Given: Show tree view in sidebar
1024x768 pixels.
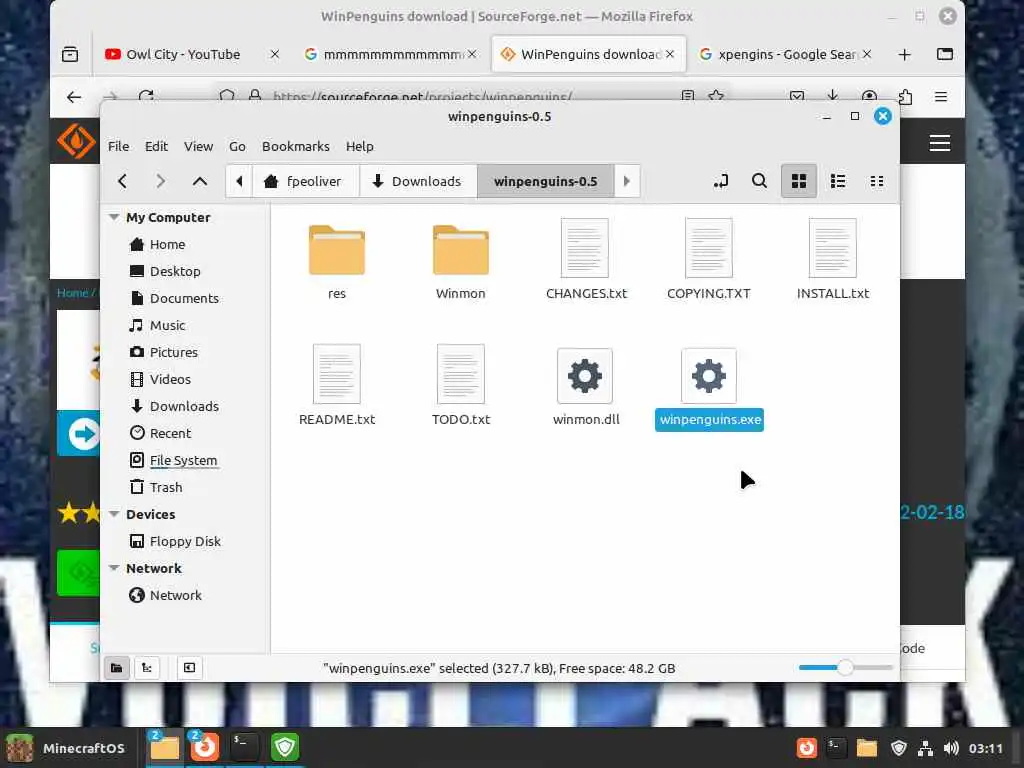Looking at the screenshot, I should tap(147, 667).
